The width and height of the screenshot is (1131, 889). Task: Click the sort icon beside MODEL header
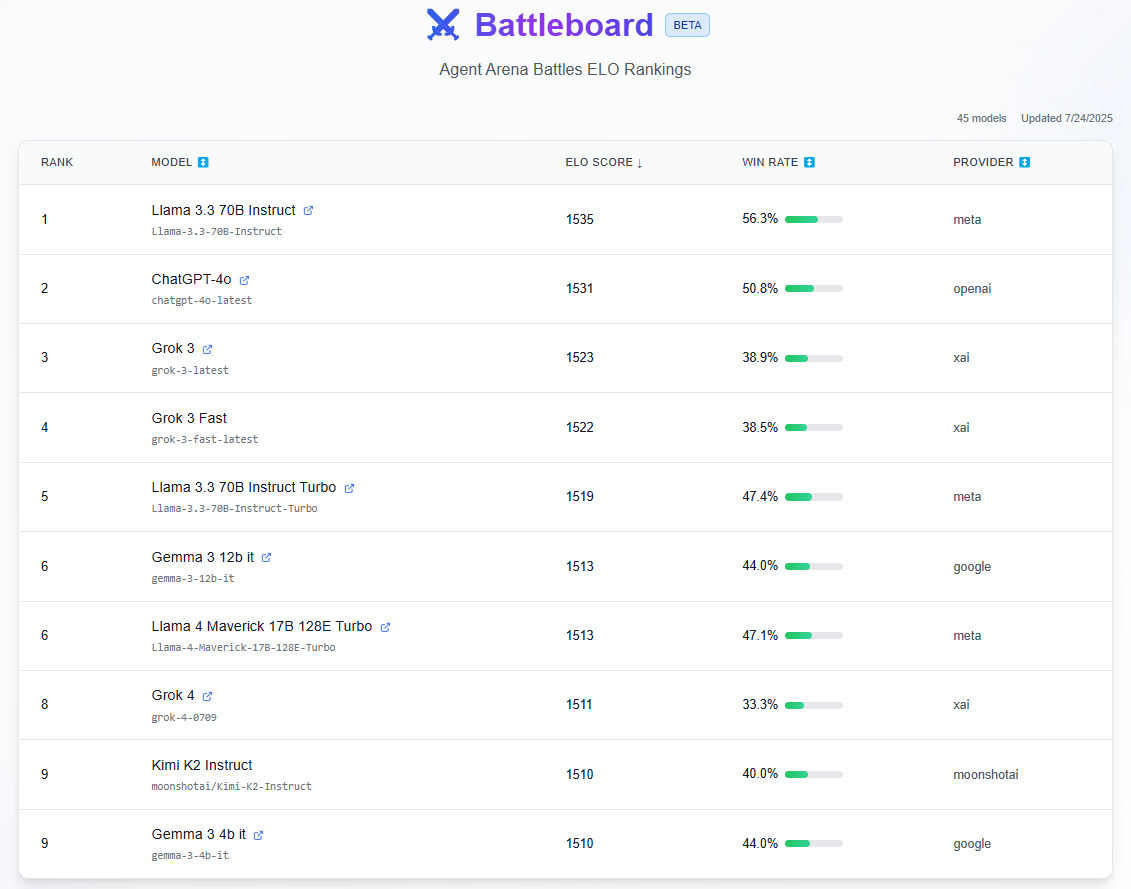coord(203,162)
